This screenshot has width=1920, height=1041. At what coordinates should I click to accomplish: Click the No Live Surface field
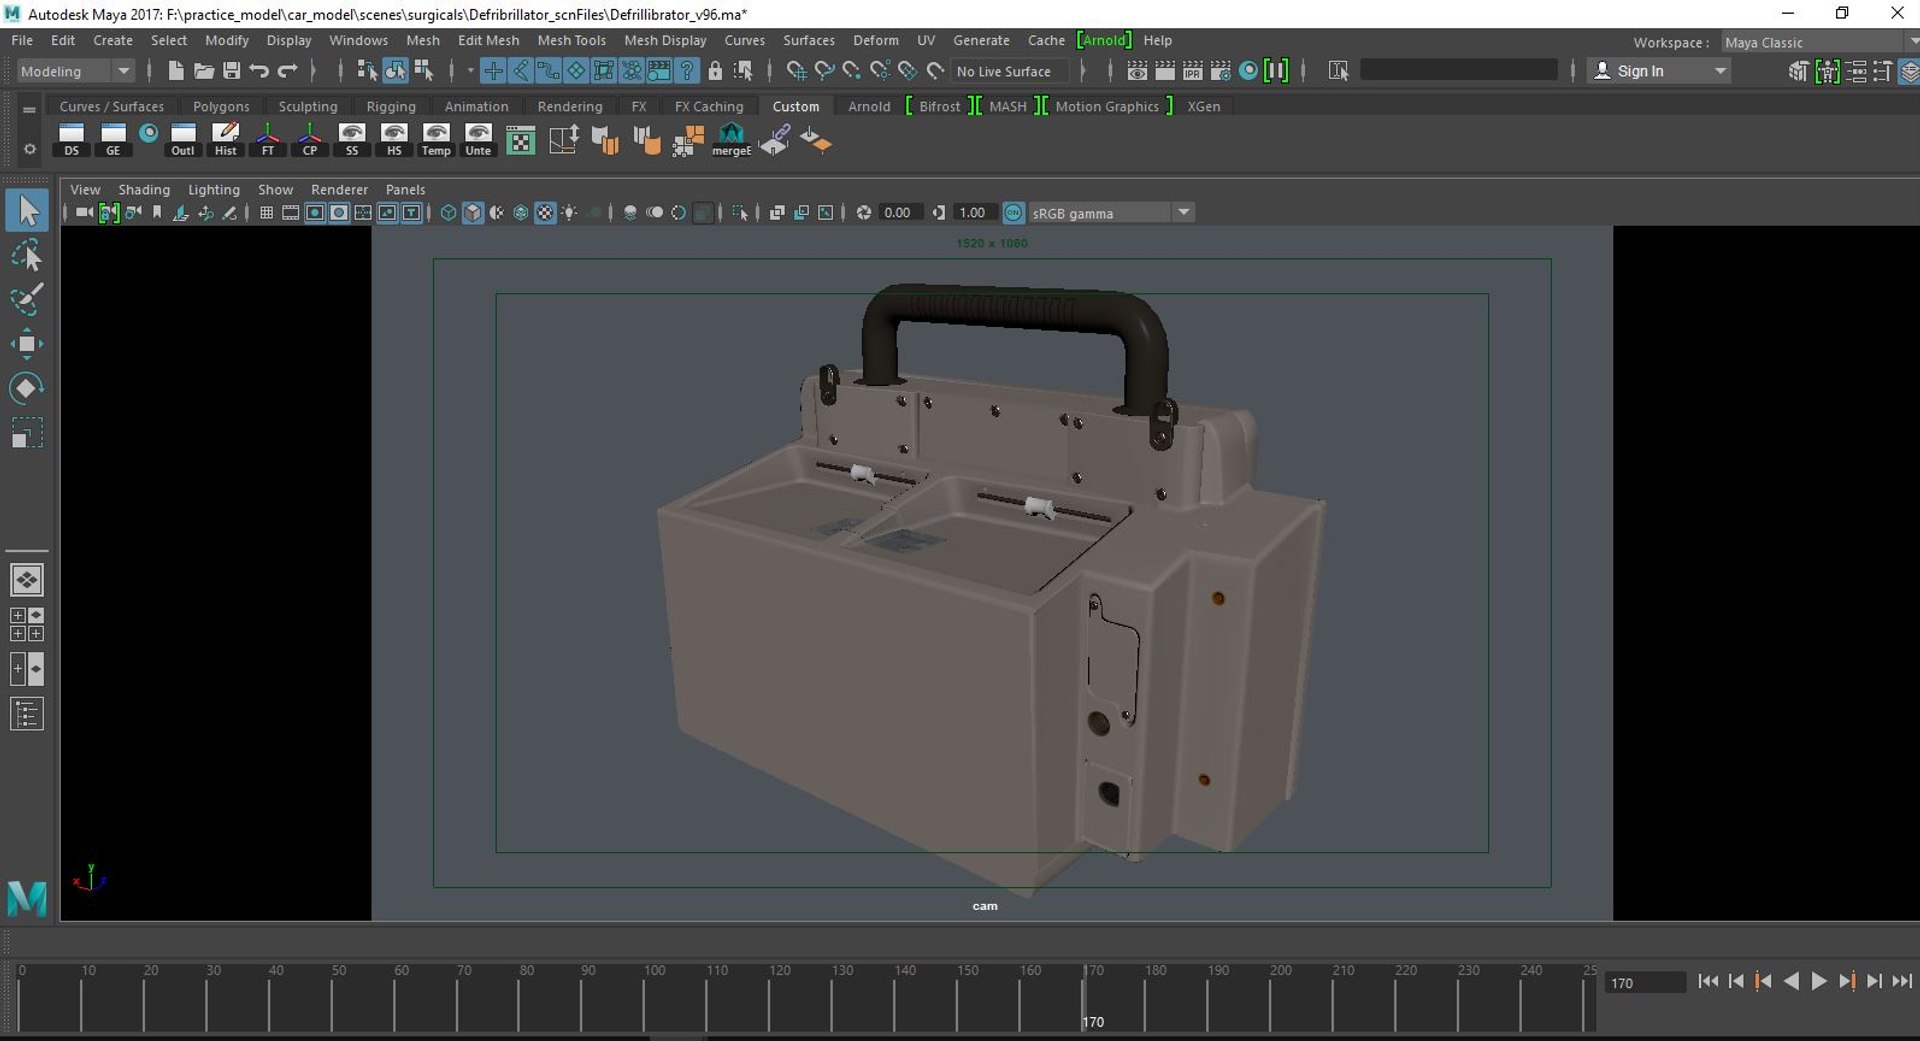(1009, 71)
